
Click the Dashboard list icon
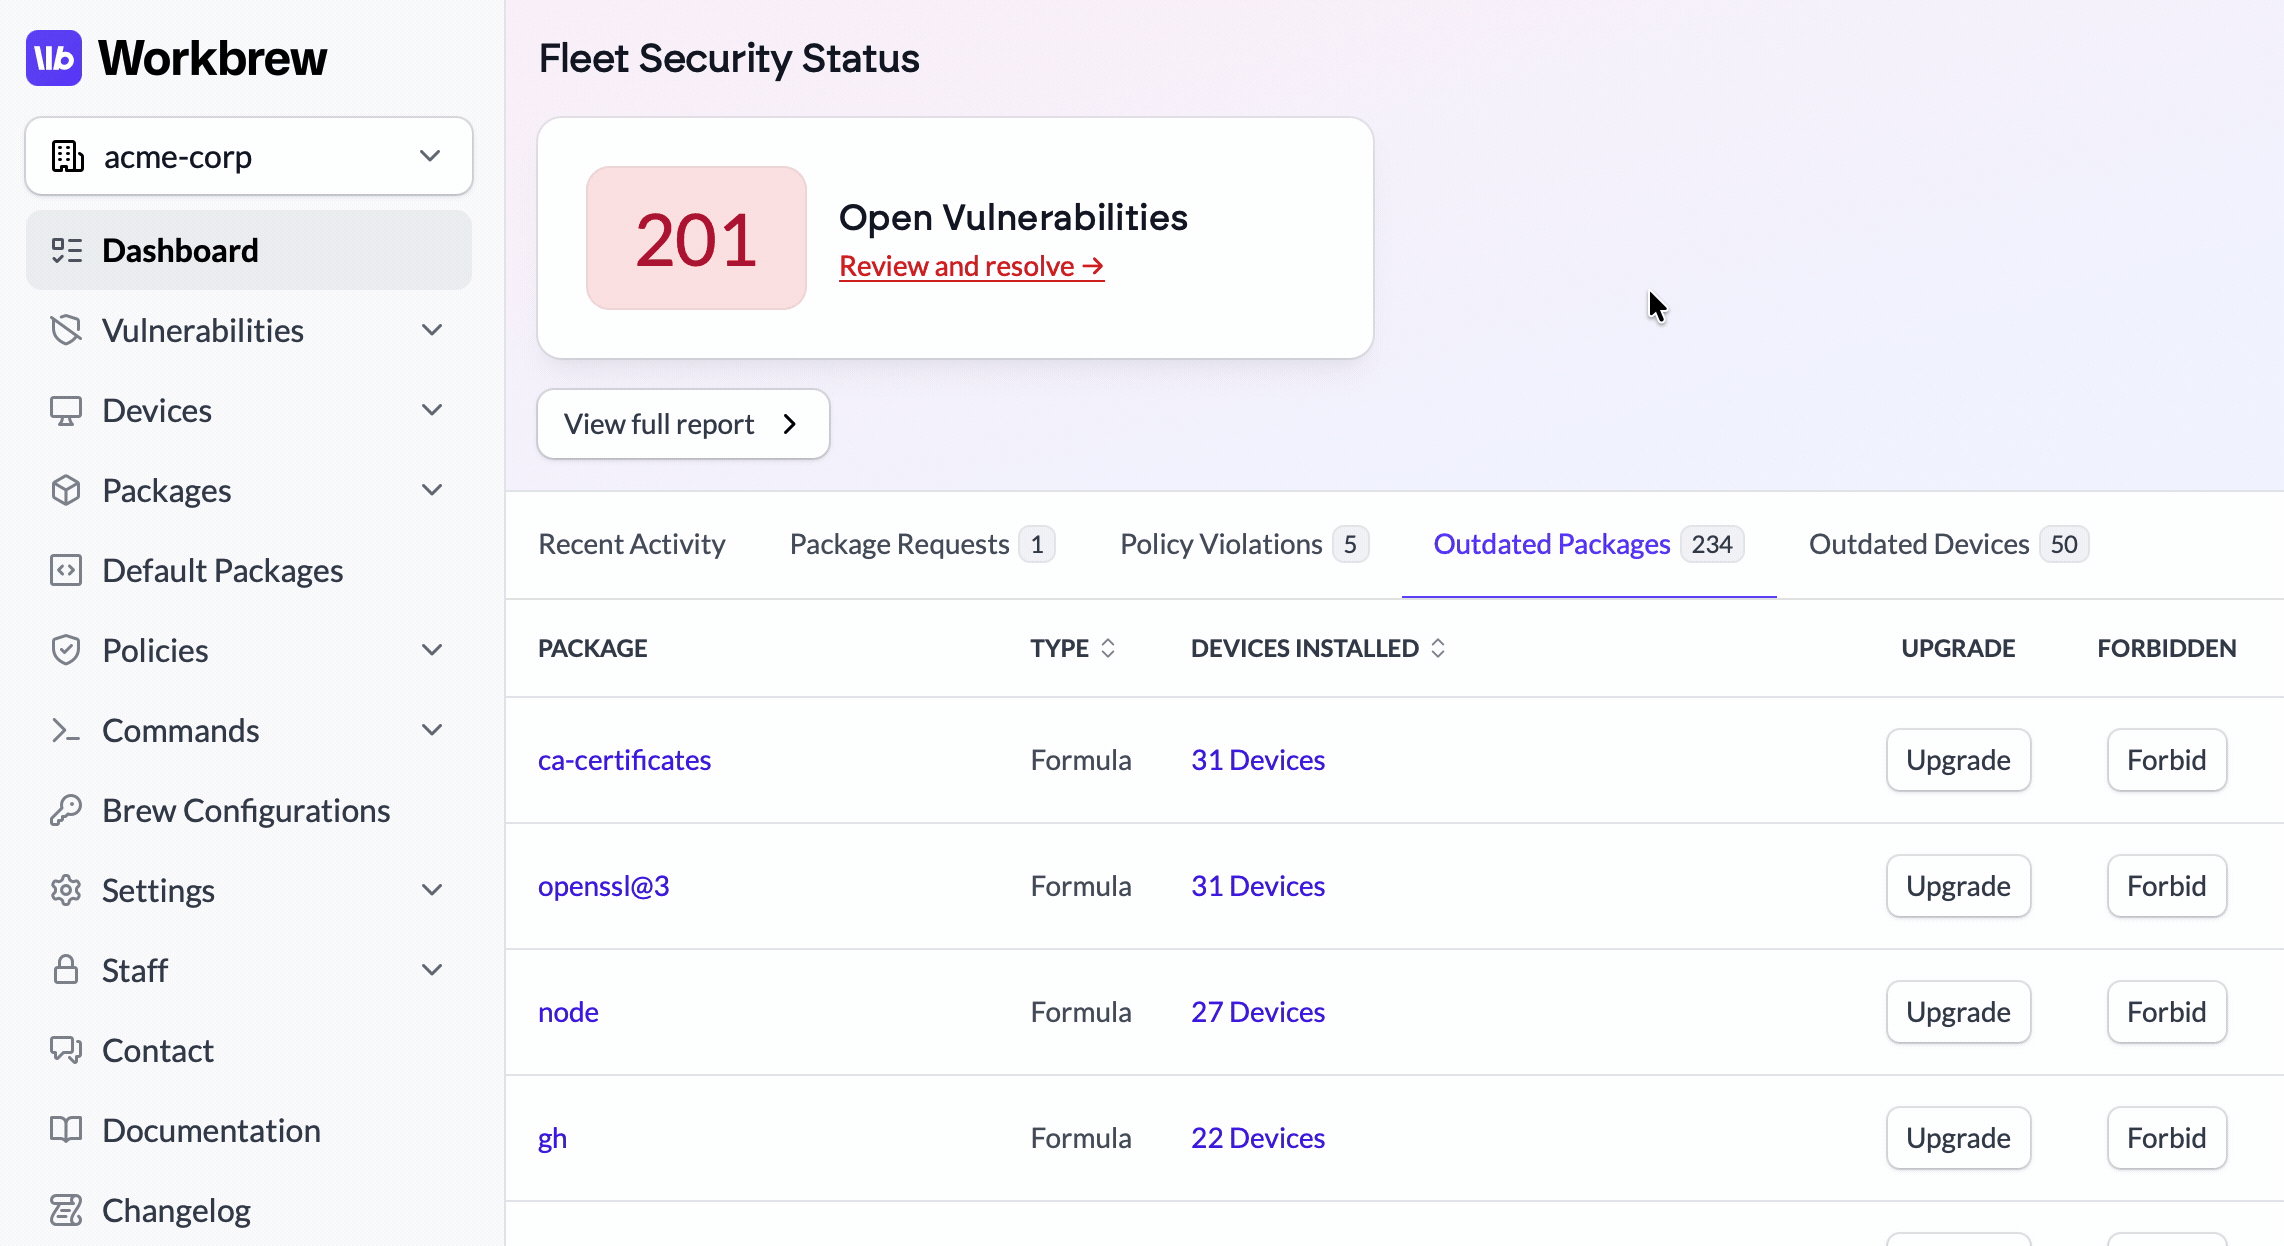tap(66, 250)
